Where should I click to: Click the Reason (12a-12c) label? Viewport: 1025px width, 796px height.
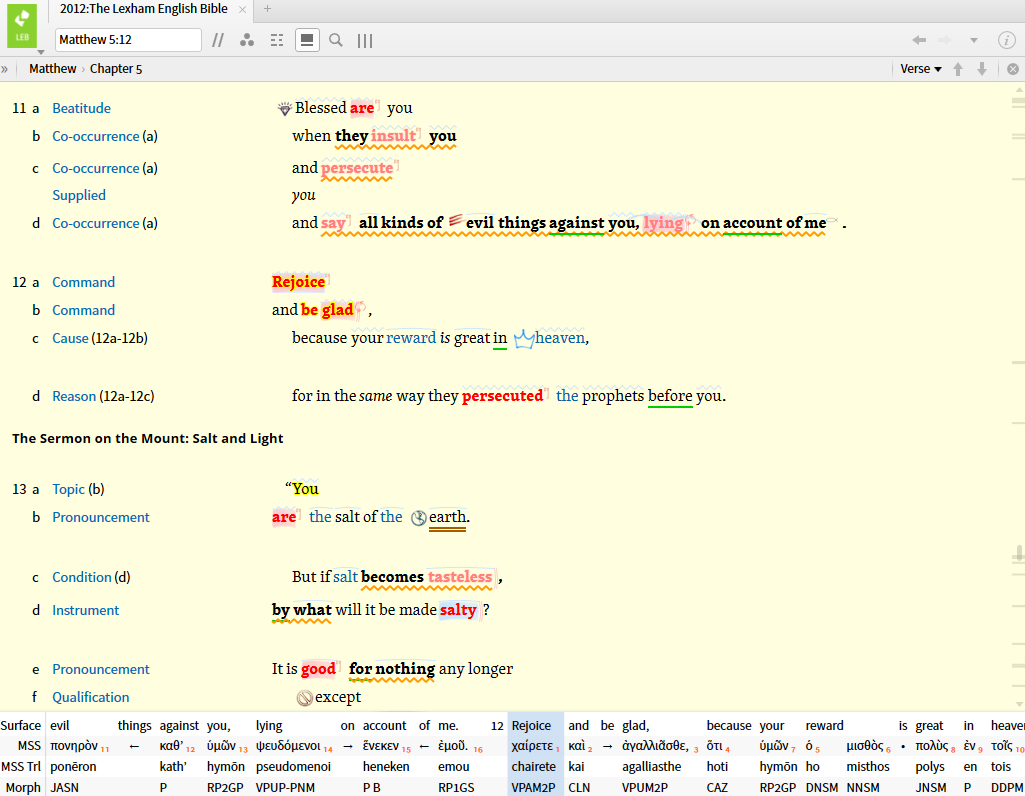(x=103, y=397)
